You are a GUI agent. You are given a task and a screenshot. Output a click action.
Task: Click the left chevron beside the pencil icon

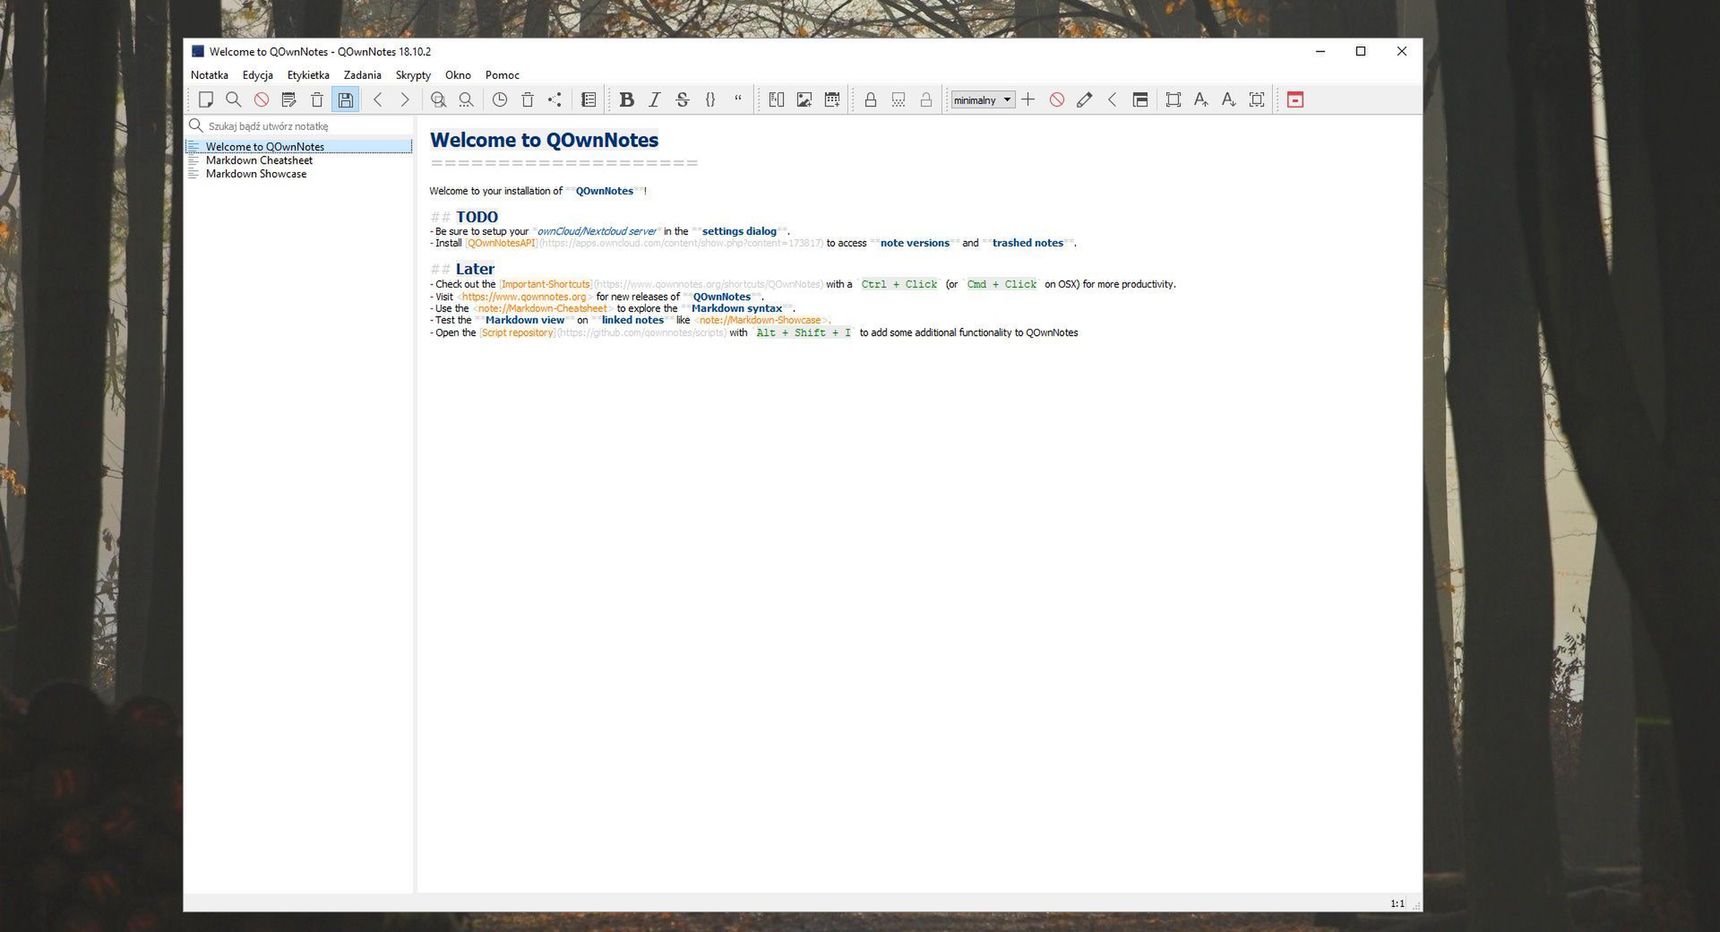pos(1112,100)
